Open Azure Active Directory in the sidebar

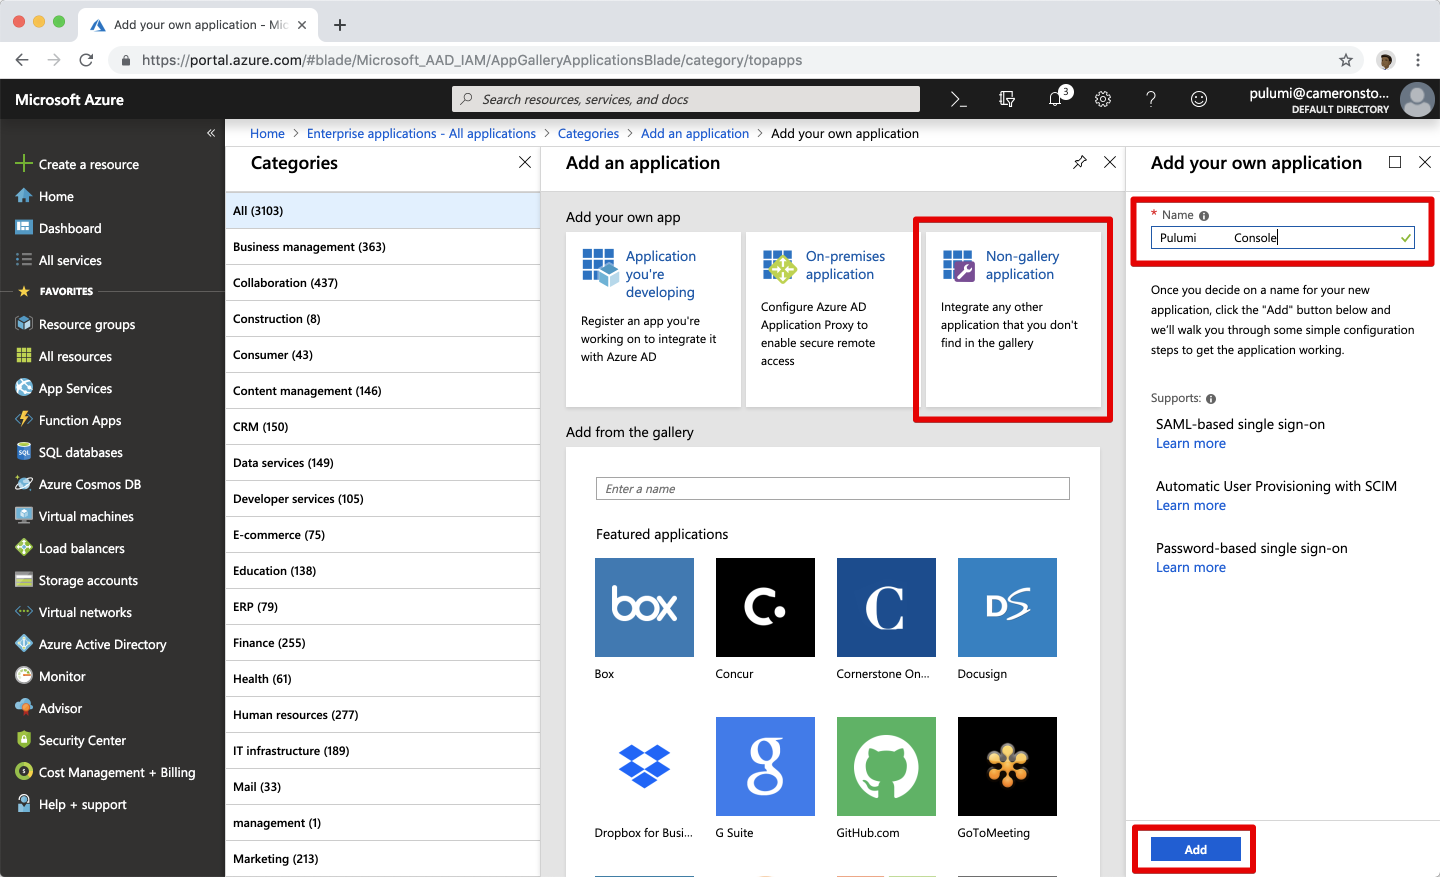[x=102, y=644]
